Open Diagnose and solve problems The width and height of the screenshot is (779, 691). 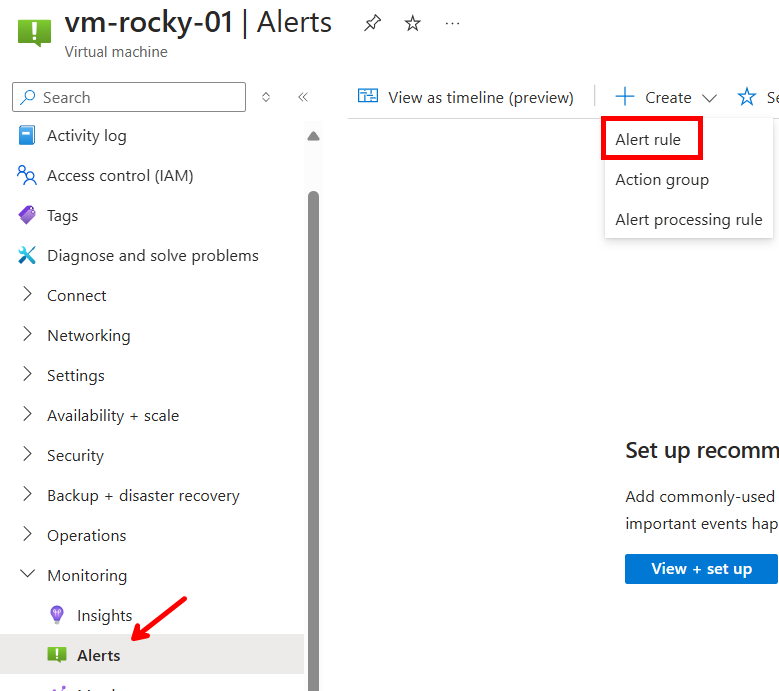[153, 255]
